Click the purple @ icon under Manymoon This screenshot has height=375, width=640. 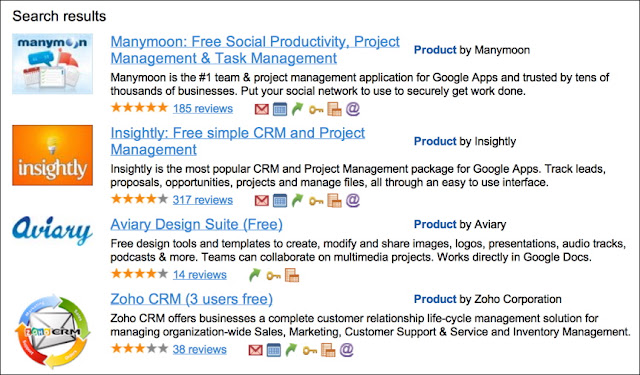click(x=353, y=109)
